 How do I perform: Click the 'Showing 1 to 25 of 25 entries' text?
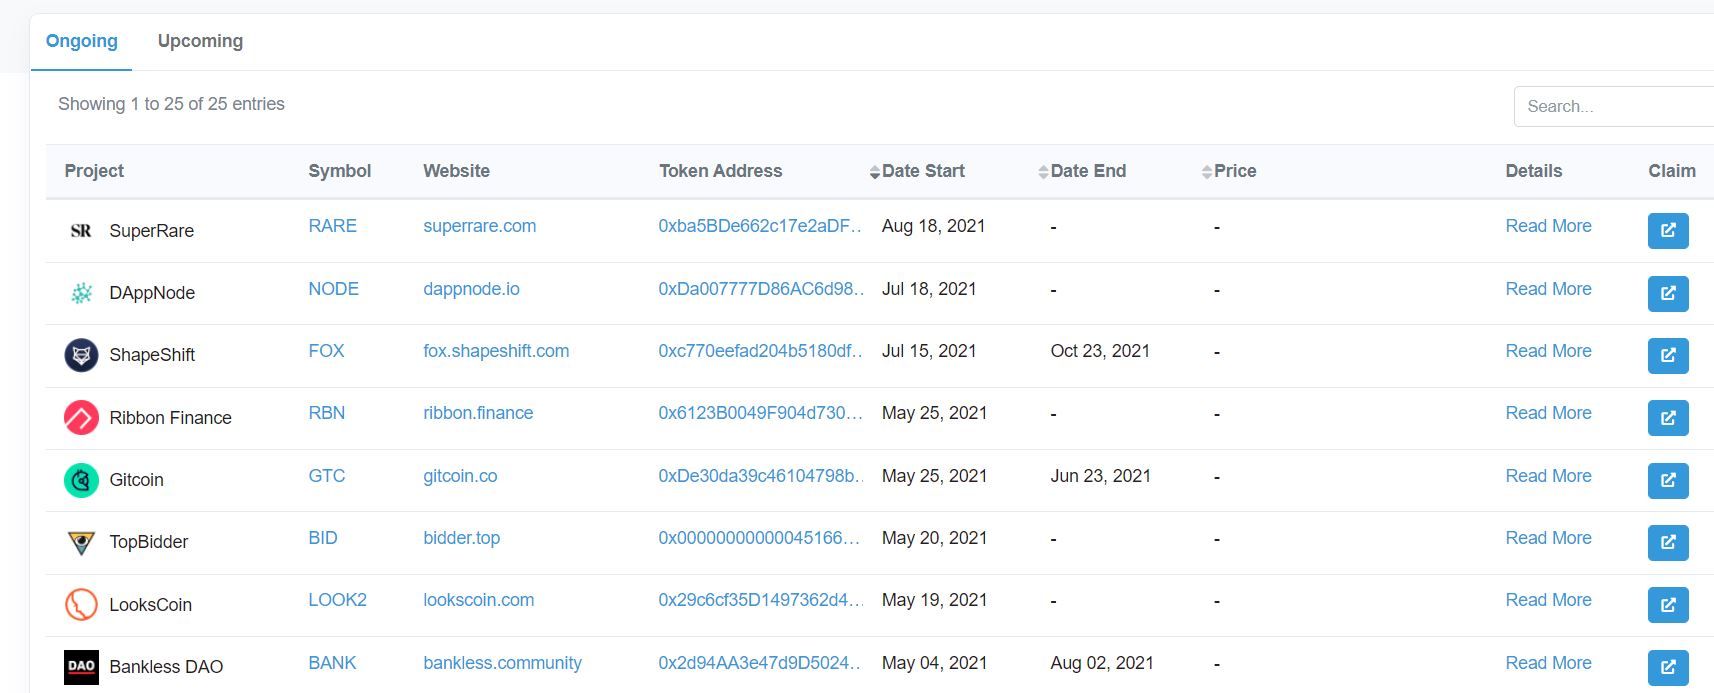tap(171, 104)
